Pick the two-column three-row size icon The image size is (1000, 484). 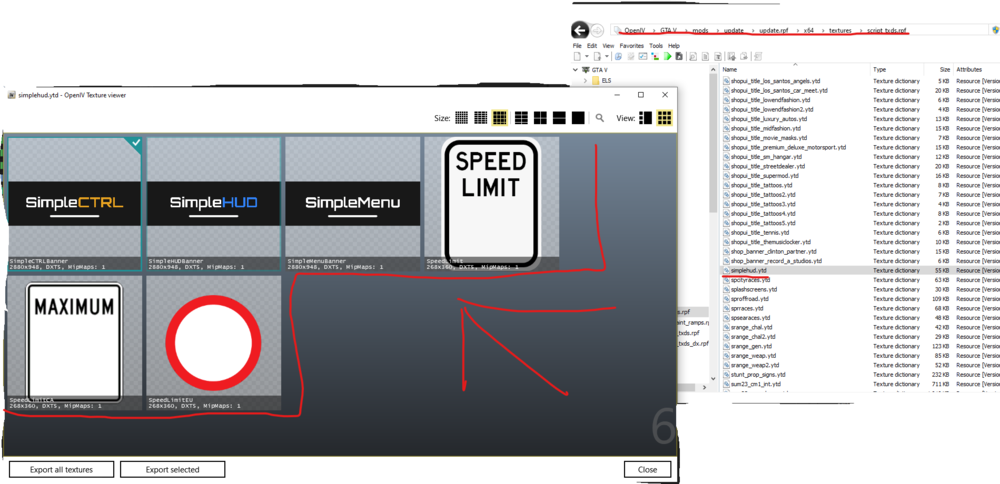(x=522, y=117)
